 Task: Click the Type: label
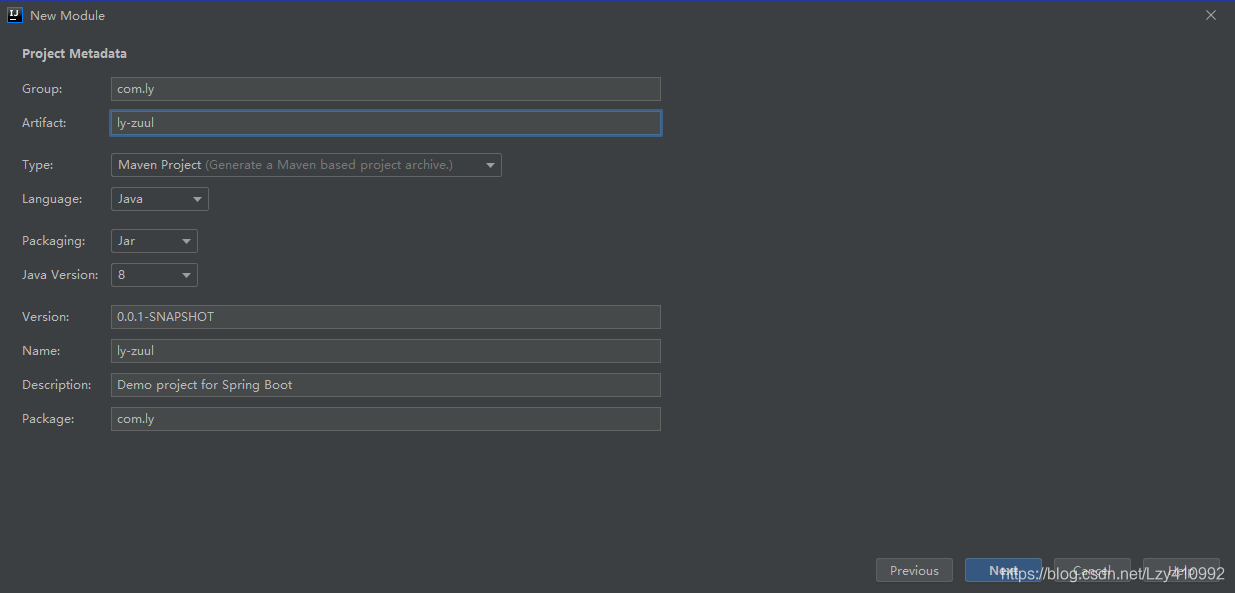point(38,165)
